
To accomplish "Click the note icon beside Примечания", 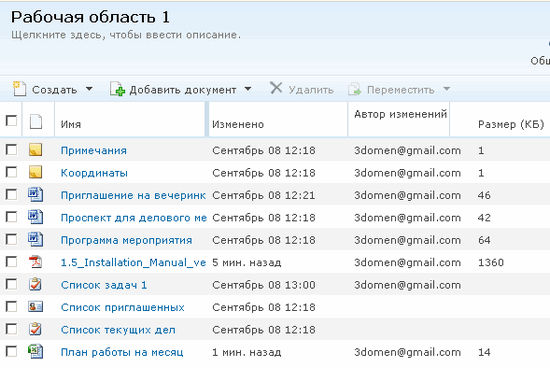I will click(x=35, y=149).
